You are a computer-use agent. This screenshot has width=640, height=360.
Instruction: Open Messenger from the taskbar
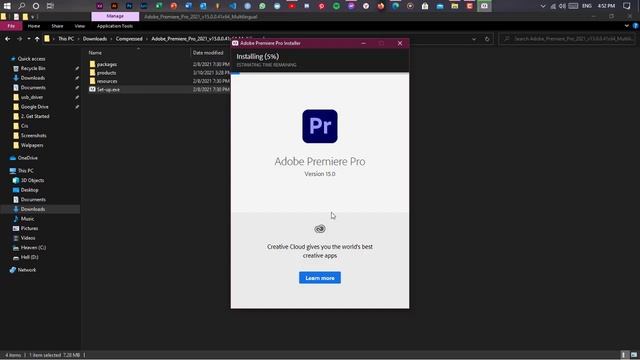point(351,6)
